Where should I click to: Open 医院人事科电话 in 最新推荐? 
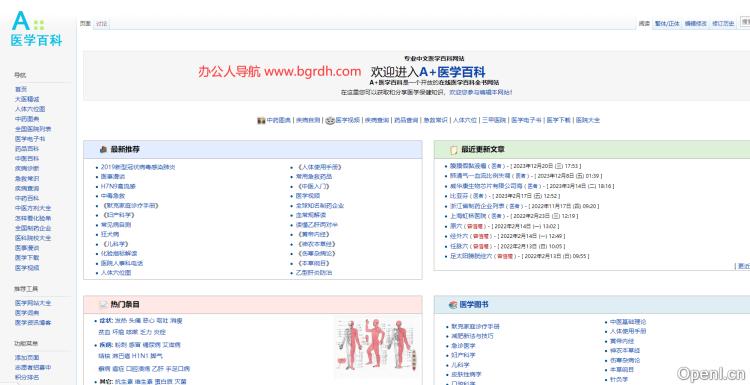pyautogui.click(x=122, y=264)
